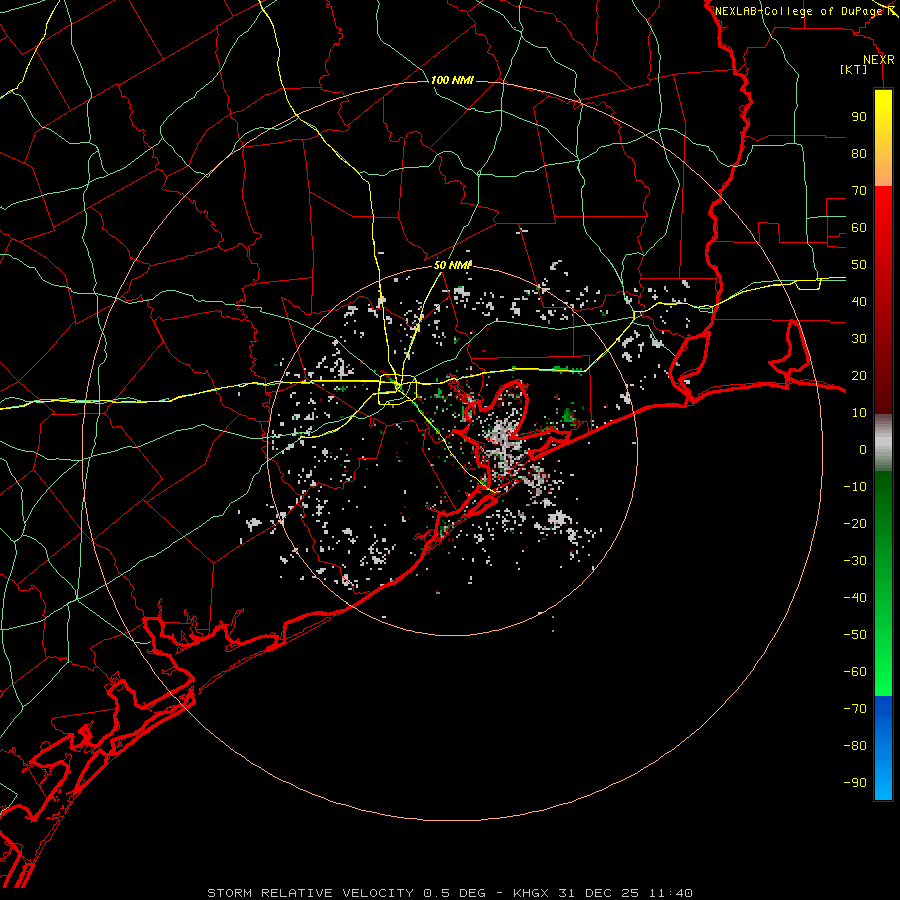This screenshot has height=900, width=900.
Task: Click the yellow top segment of colorbar
Action: click(x=883, y=138)
